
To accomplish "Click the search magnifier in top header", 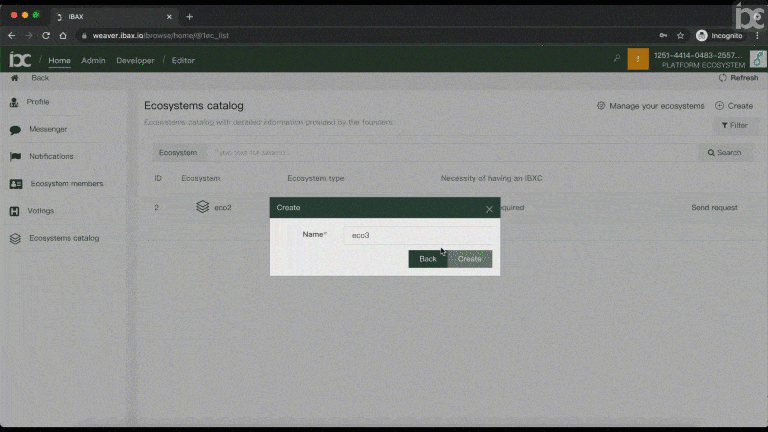I will (x=617, y=60).
